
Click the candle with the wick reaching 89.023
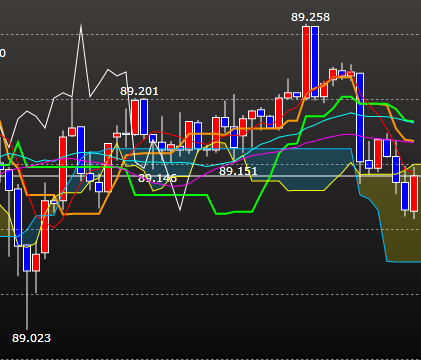[27, 258]
